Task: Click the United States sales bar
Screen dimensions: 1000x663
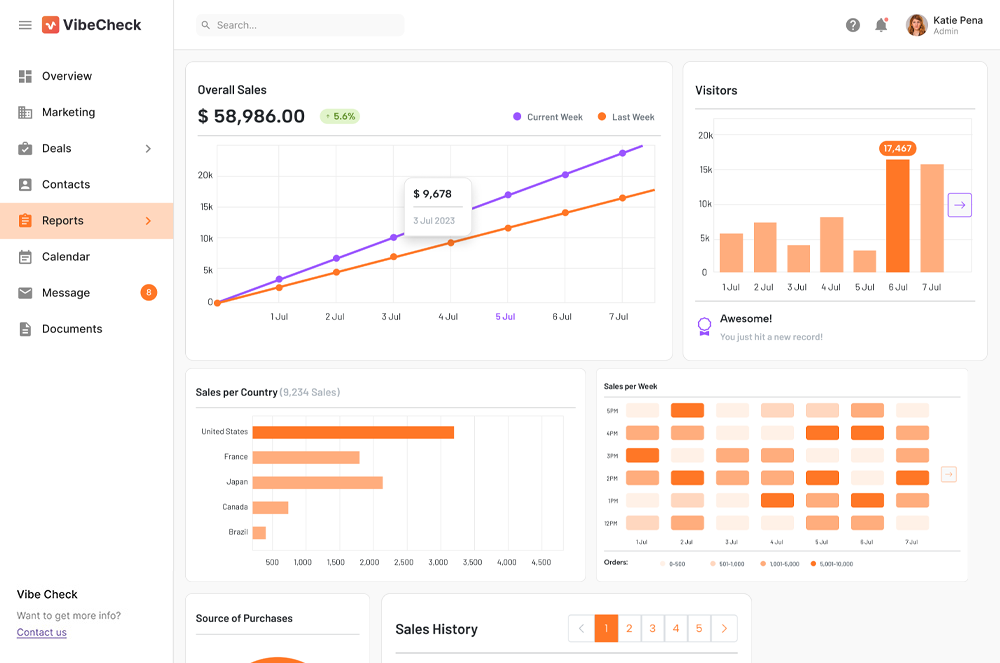Action: coord(353,432)
